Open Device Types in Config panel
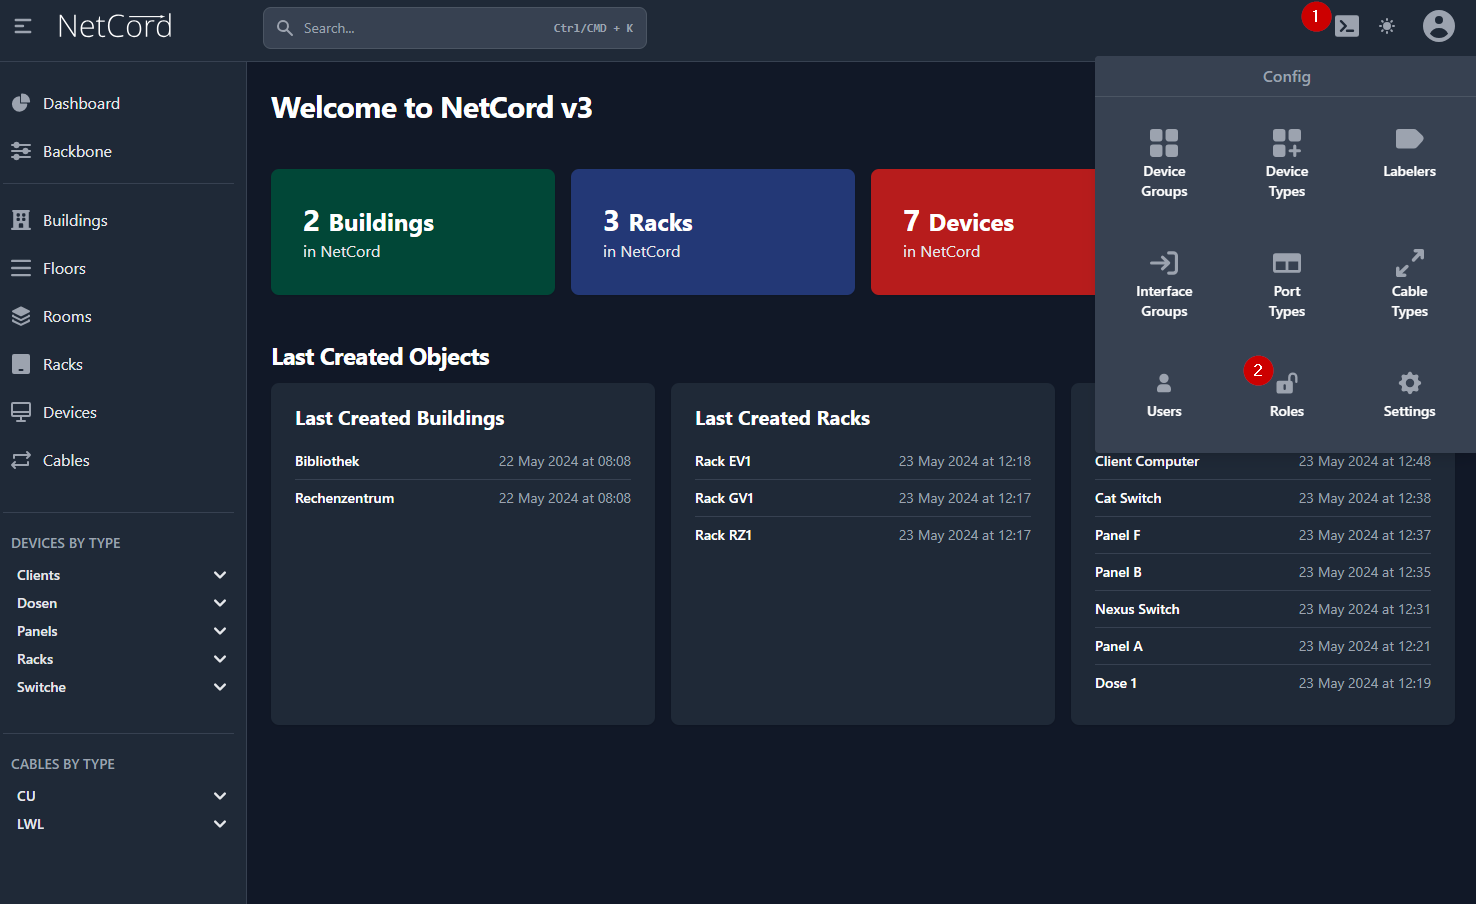 click(1286, 144)
